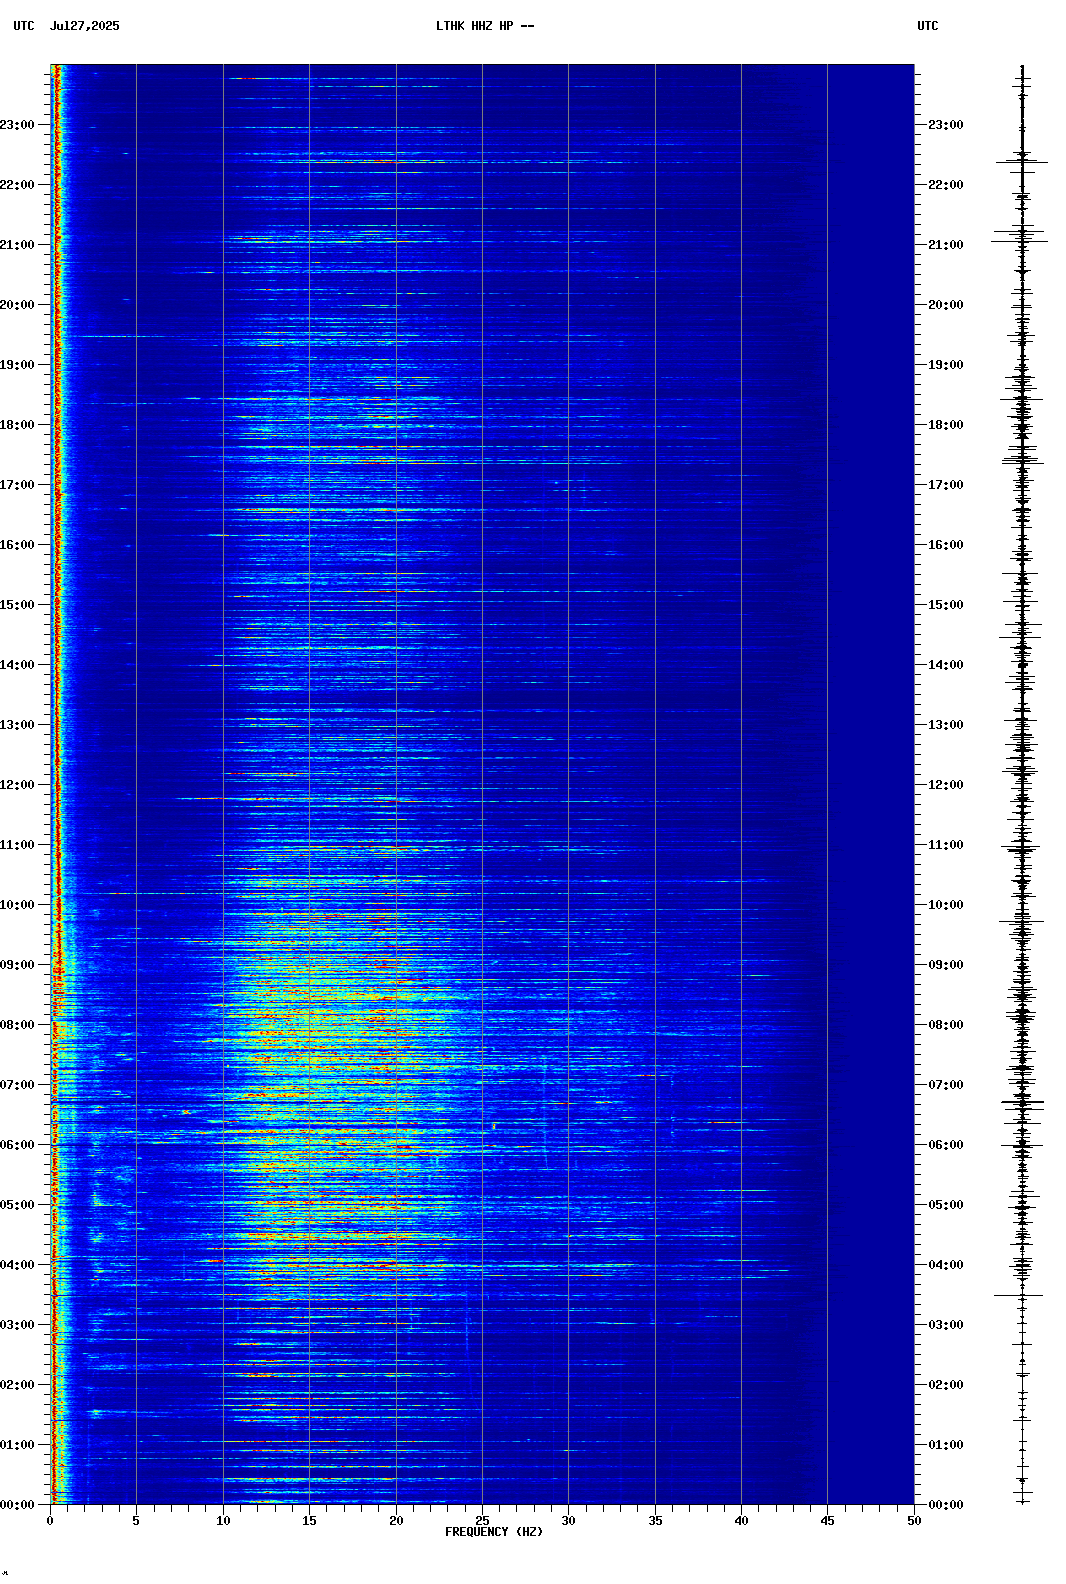Click 17:00 on the right time axis

[x=946, y=485]
